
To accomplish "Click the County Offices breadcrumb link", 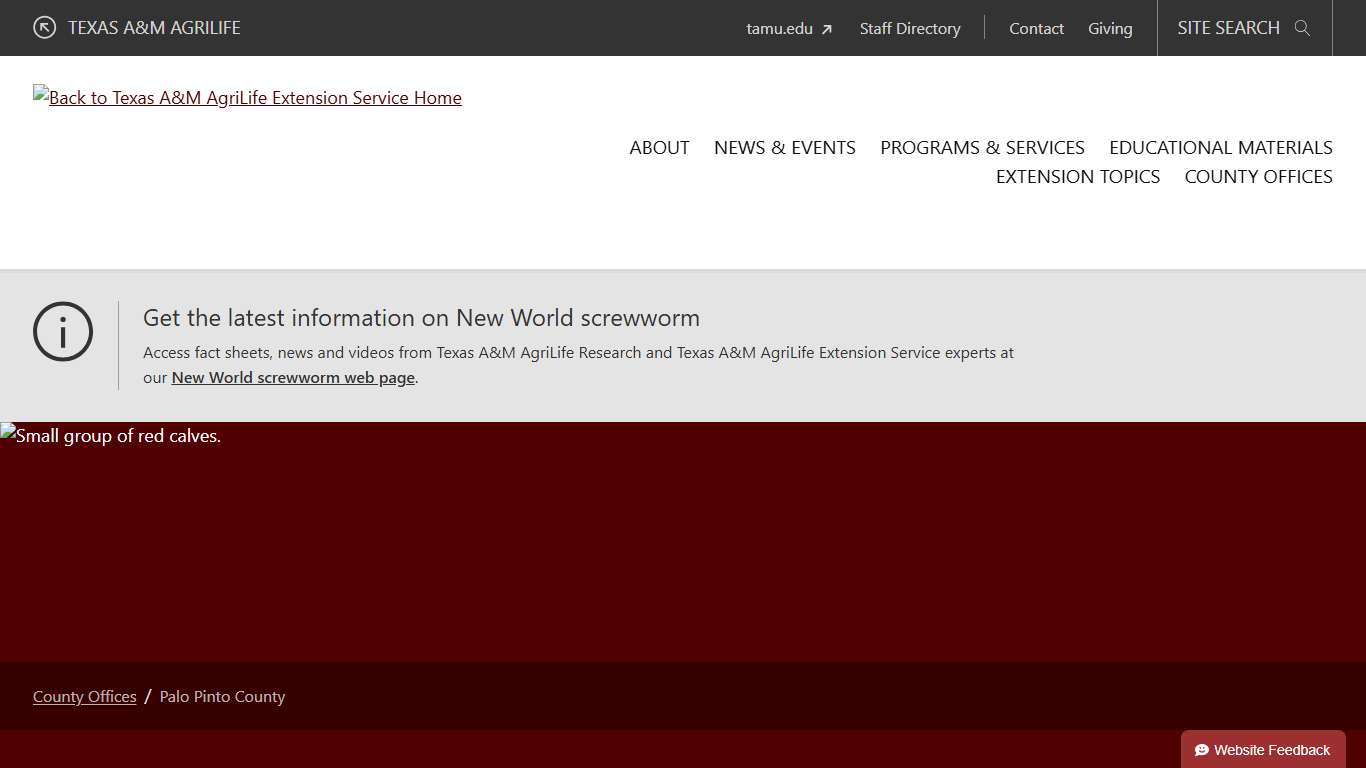I will (84, 697).
